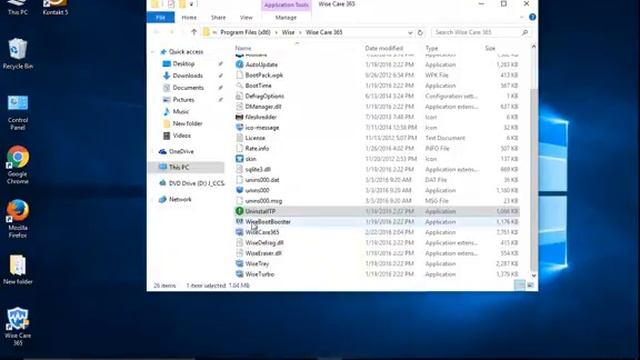This screenshot has width=640, height=360.
Task: Select the ico-message icon file
Action: click(x=240, y=127)
